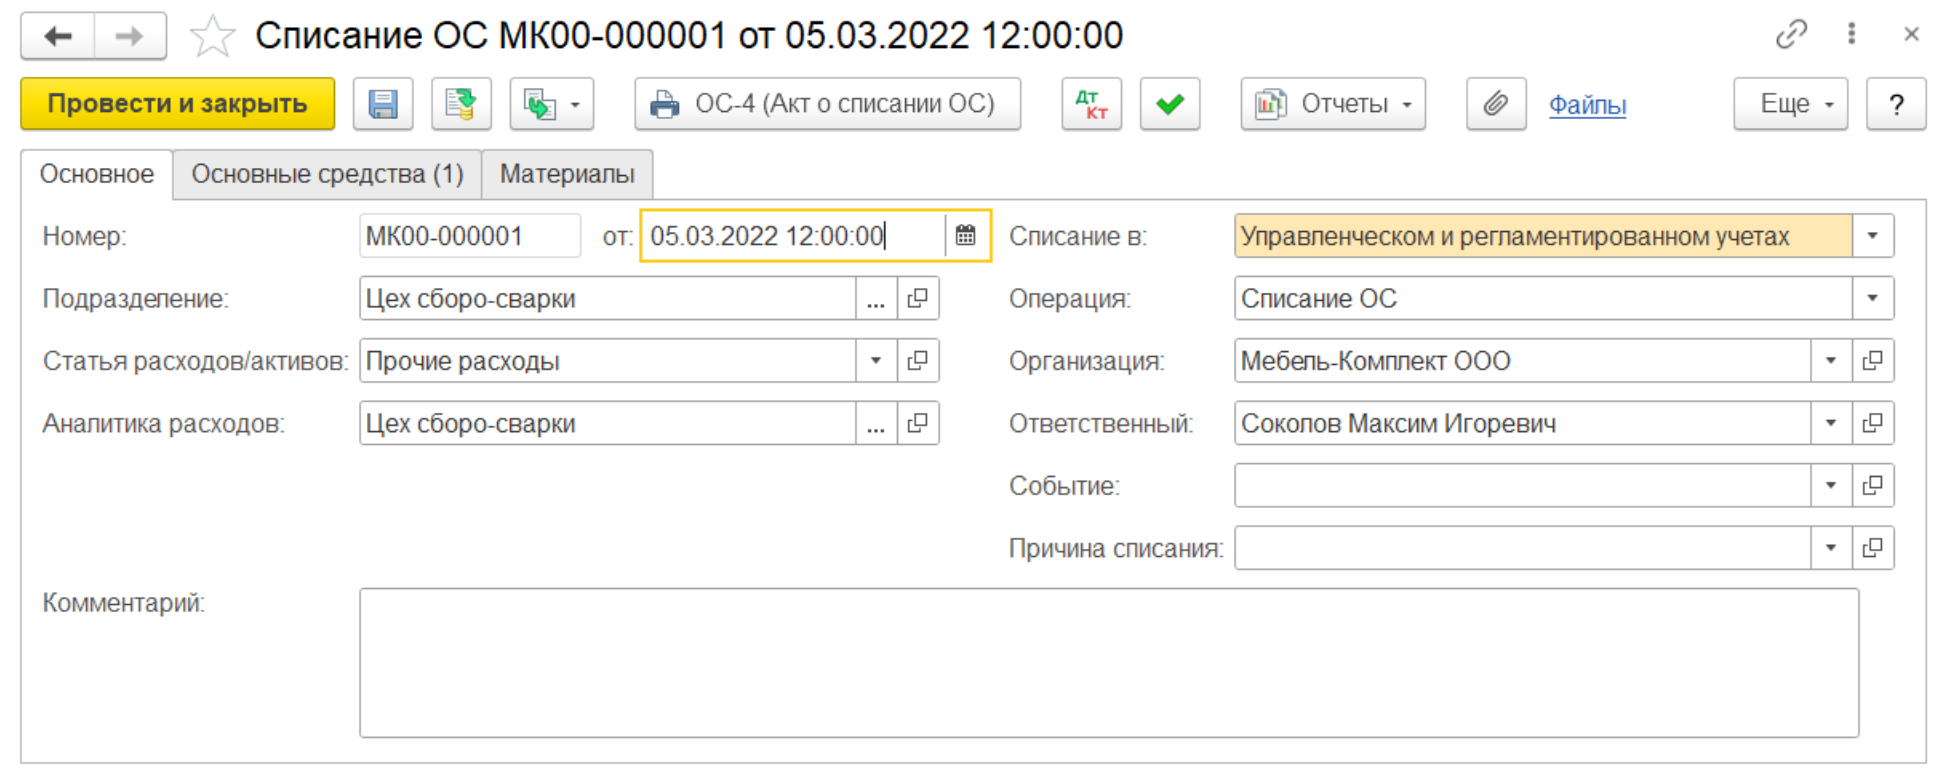This screenshot has width=1946, height=779.
Task: Open the Организация record icon
Action: point(1873,361)
